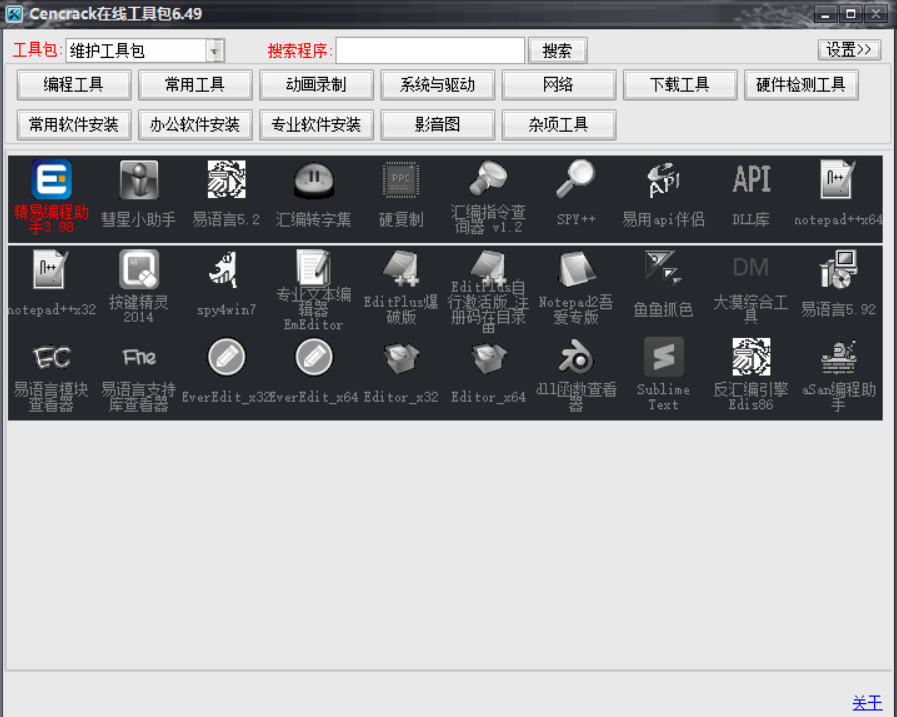This screenshot has height=717, width=897.
Task: Launch EverEdit_x64 icon
Action: 313,358
